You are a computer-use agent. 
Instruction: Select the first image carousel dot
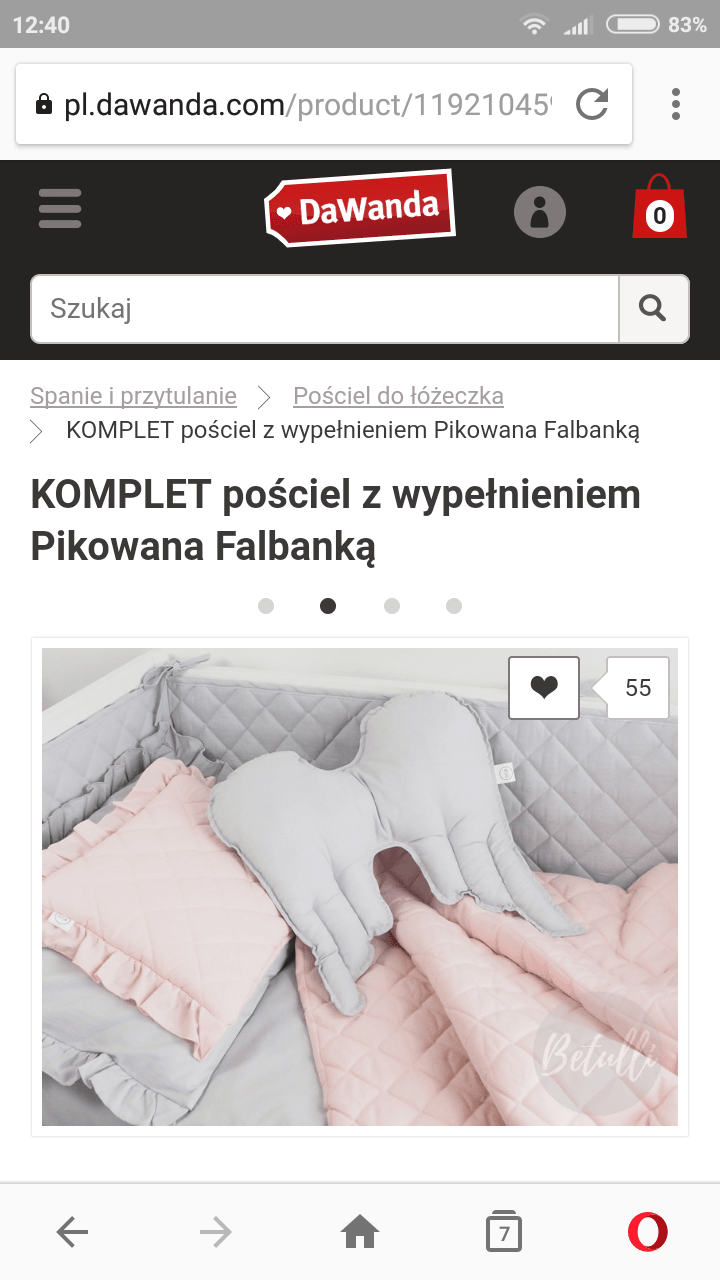coord(266,606)
